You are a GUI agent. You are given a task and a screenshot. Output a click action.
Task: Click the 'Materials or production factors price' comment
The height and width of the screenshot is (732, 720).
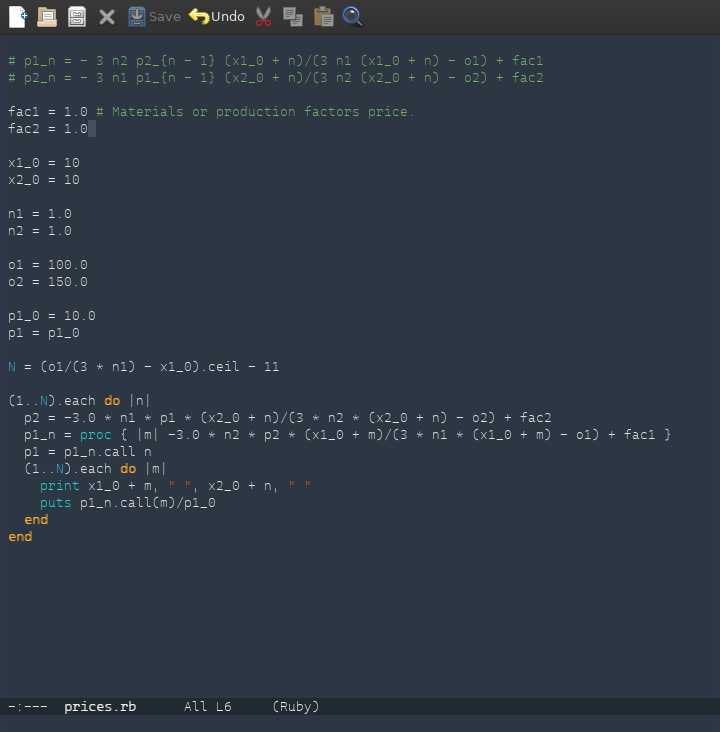tap(255, 112)
